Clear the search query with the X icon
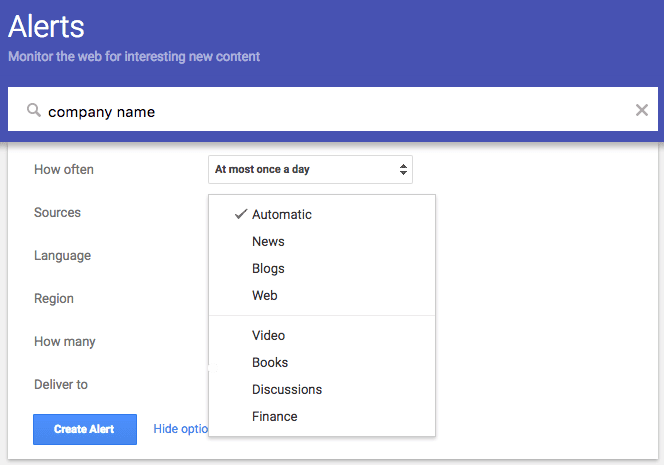 (642, 110)
